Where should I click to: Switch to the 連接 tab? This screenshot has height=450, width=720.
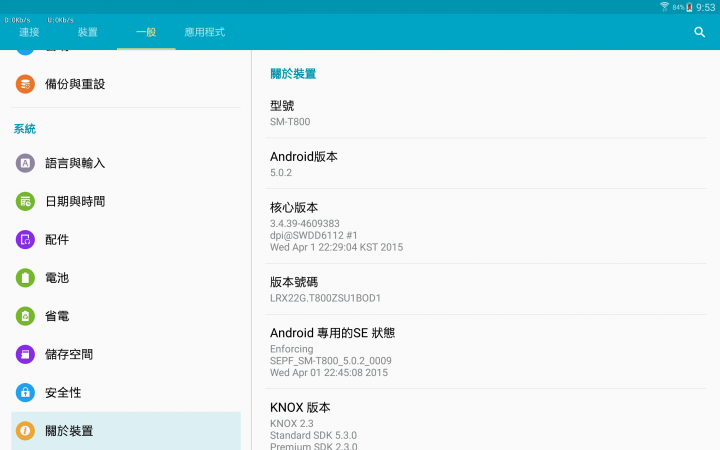pyautogui.click(x=29, y=32)
